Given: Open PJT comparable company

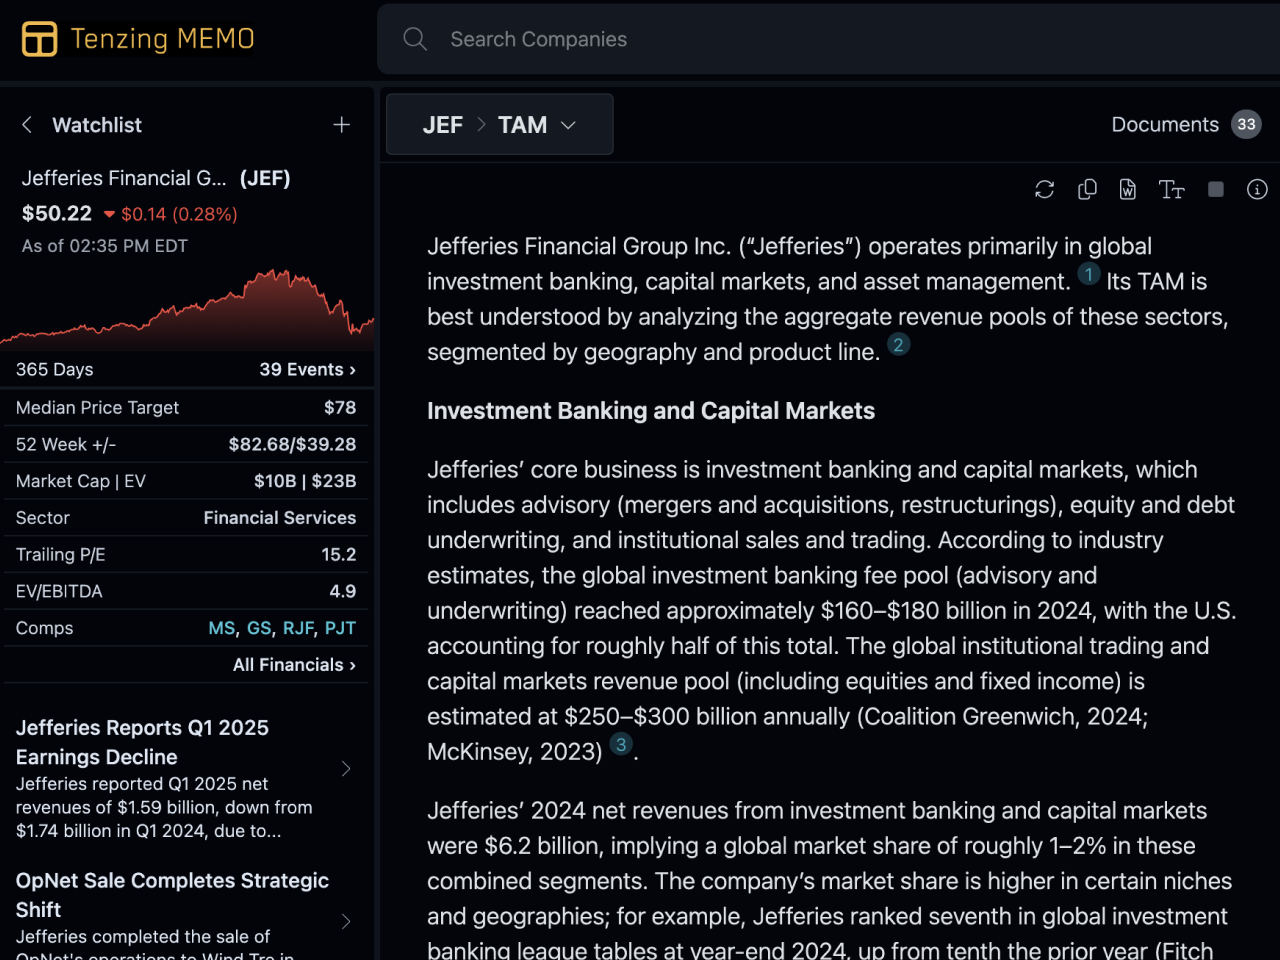Looking at the screenshot, I should coord(340,628).
